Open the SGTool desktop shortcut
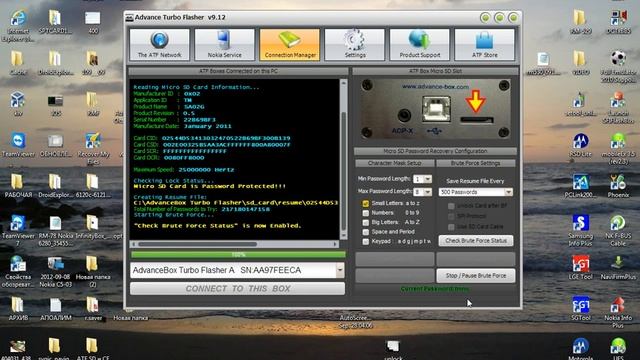This screenshot has width=640, height=360. click(x=580, y=309)
